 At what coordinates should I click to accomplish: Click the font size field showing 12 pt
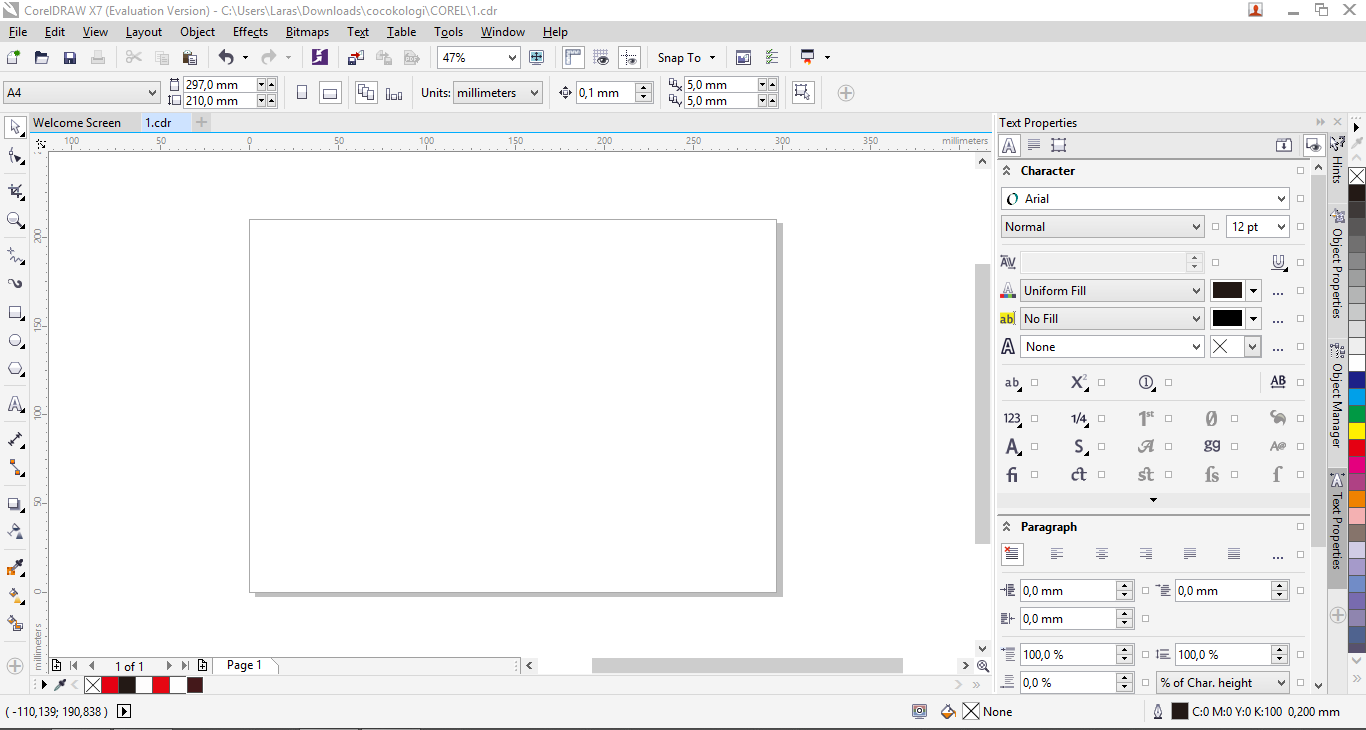1251,226
